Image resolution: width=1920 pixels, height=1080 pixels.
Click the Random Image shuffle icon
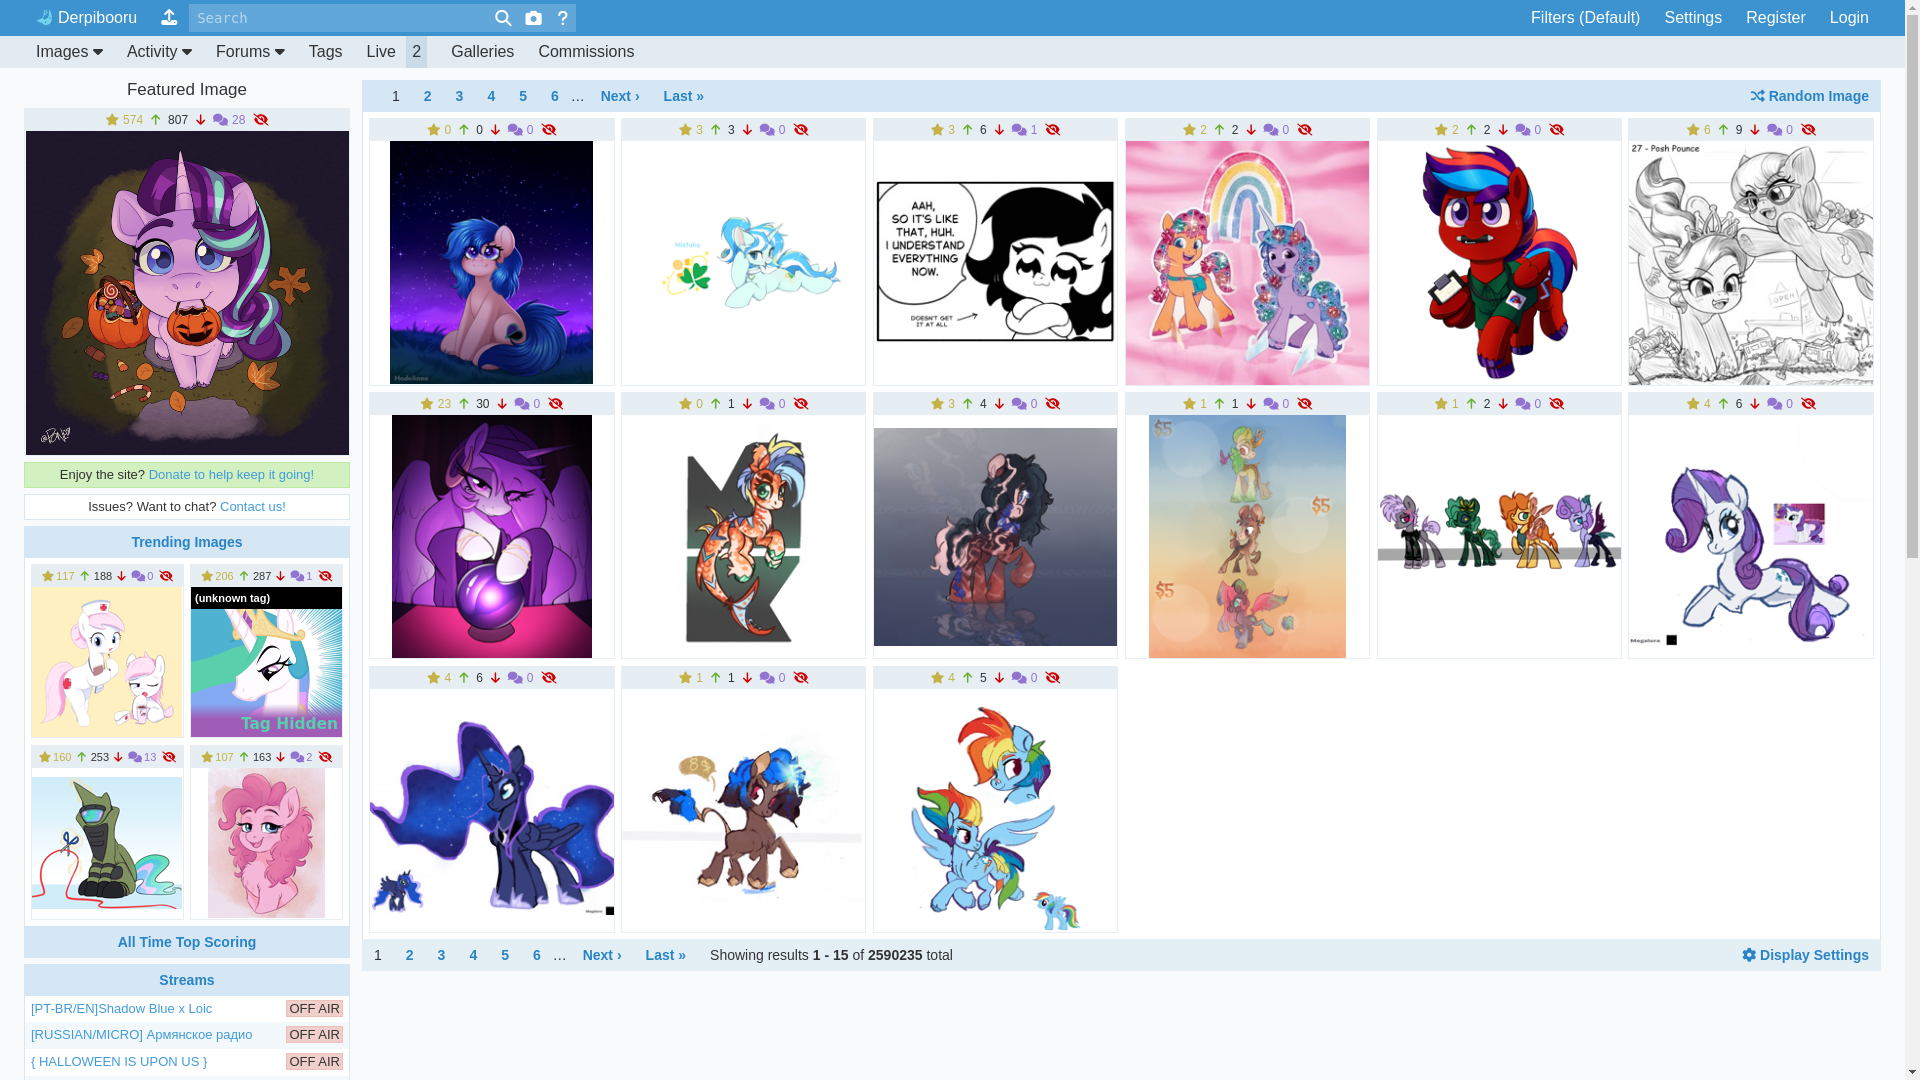[x=1757, y=96]
